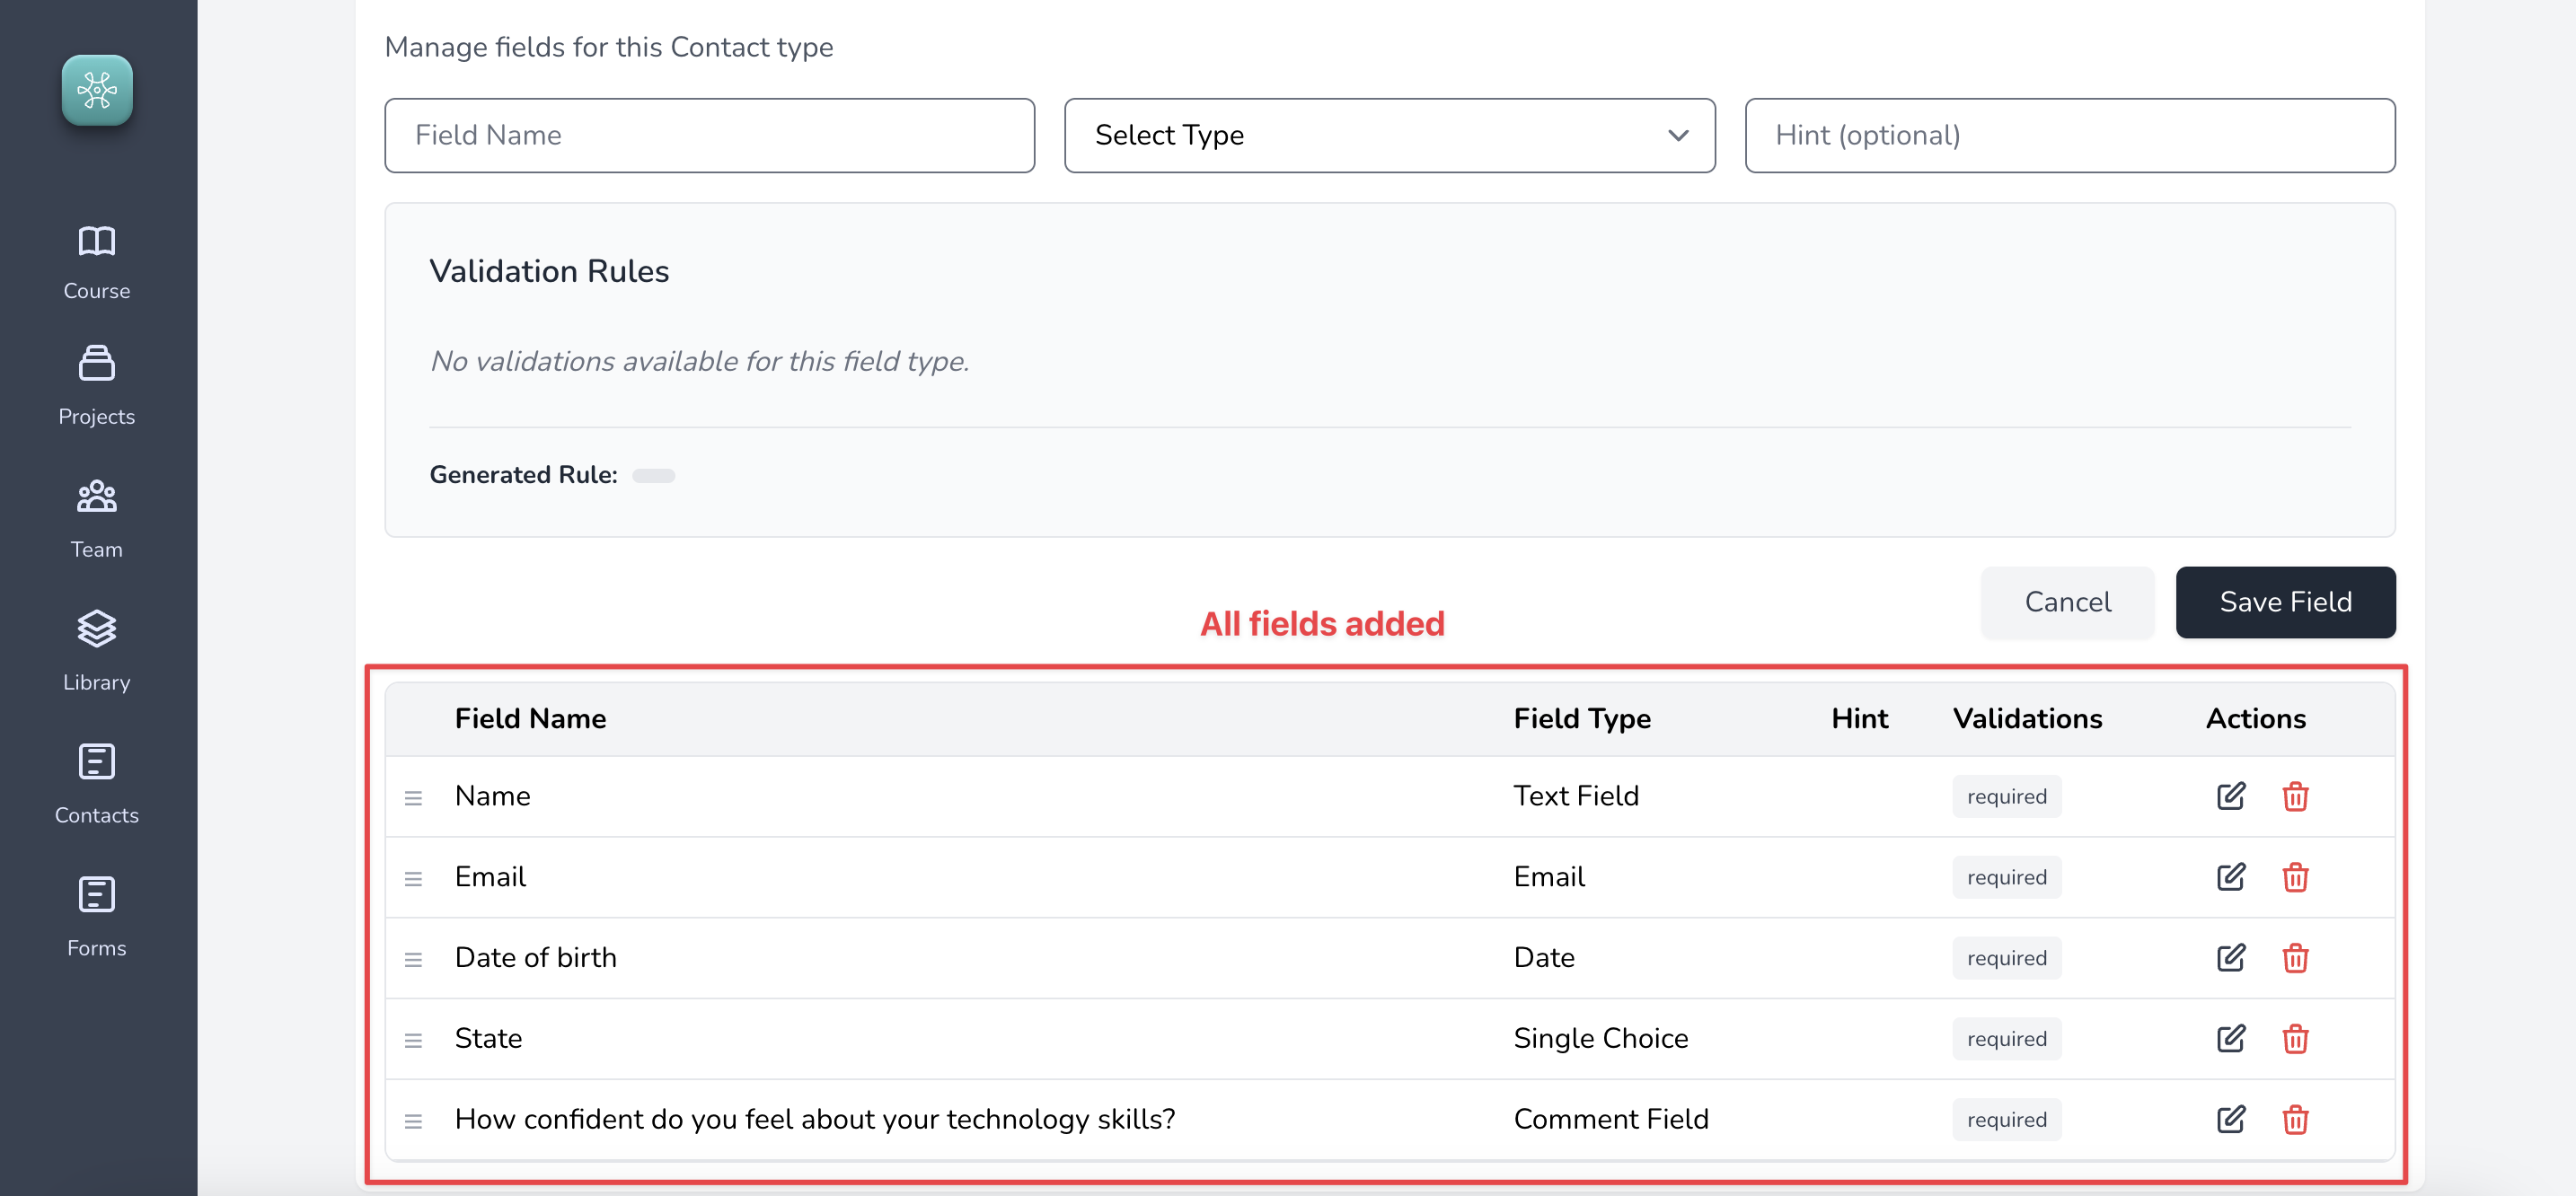The width and height of the screenshot is (2576, 1196).
Task: Open the Library section icon
Action: coord(96,629)
